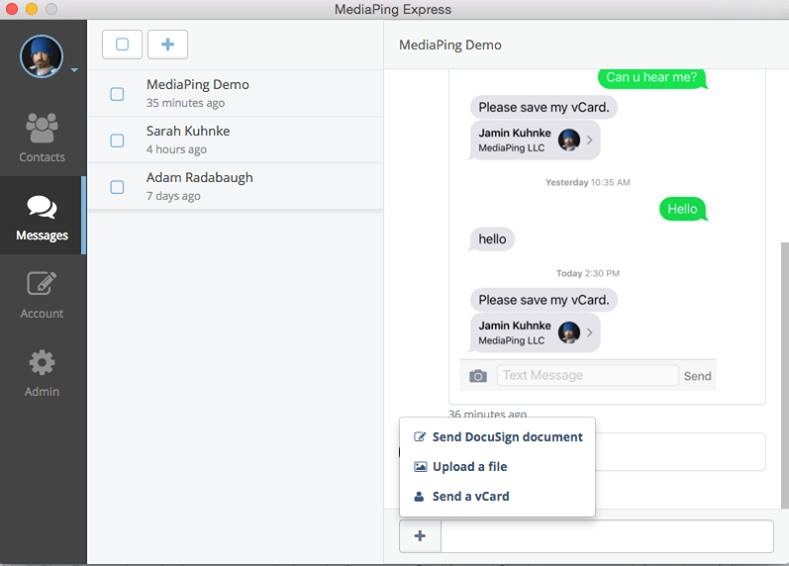Click the camera icon beside Text Message
The image size is (789, 566).
pos(478,376)
